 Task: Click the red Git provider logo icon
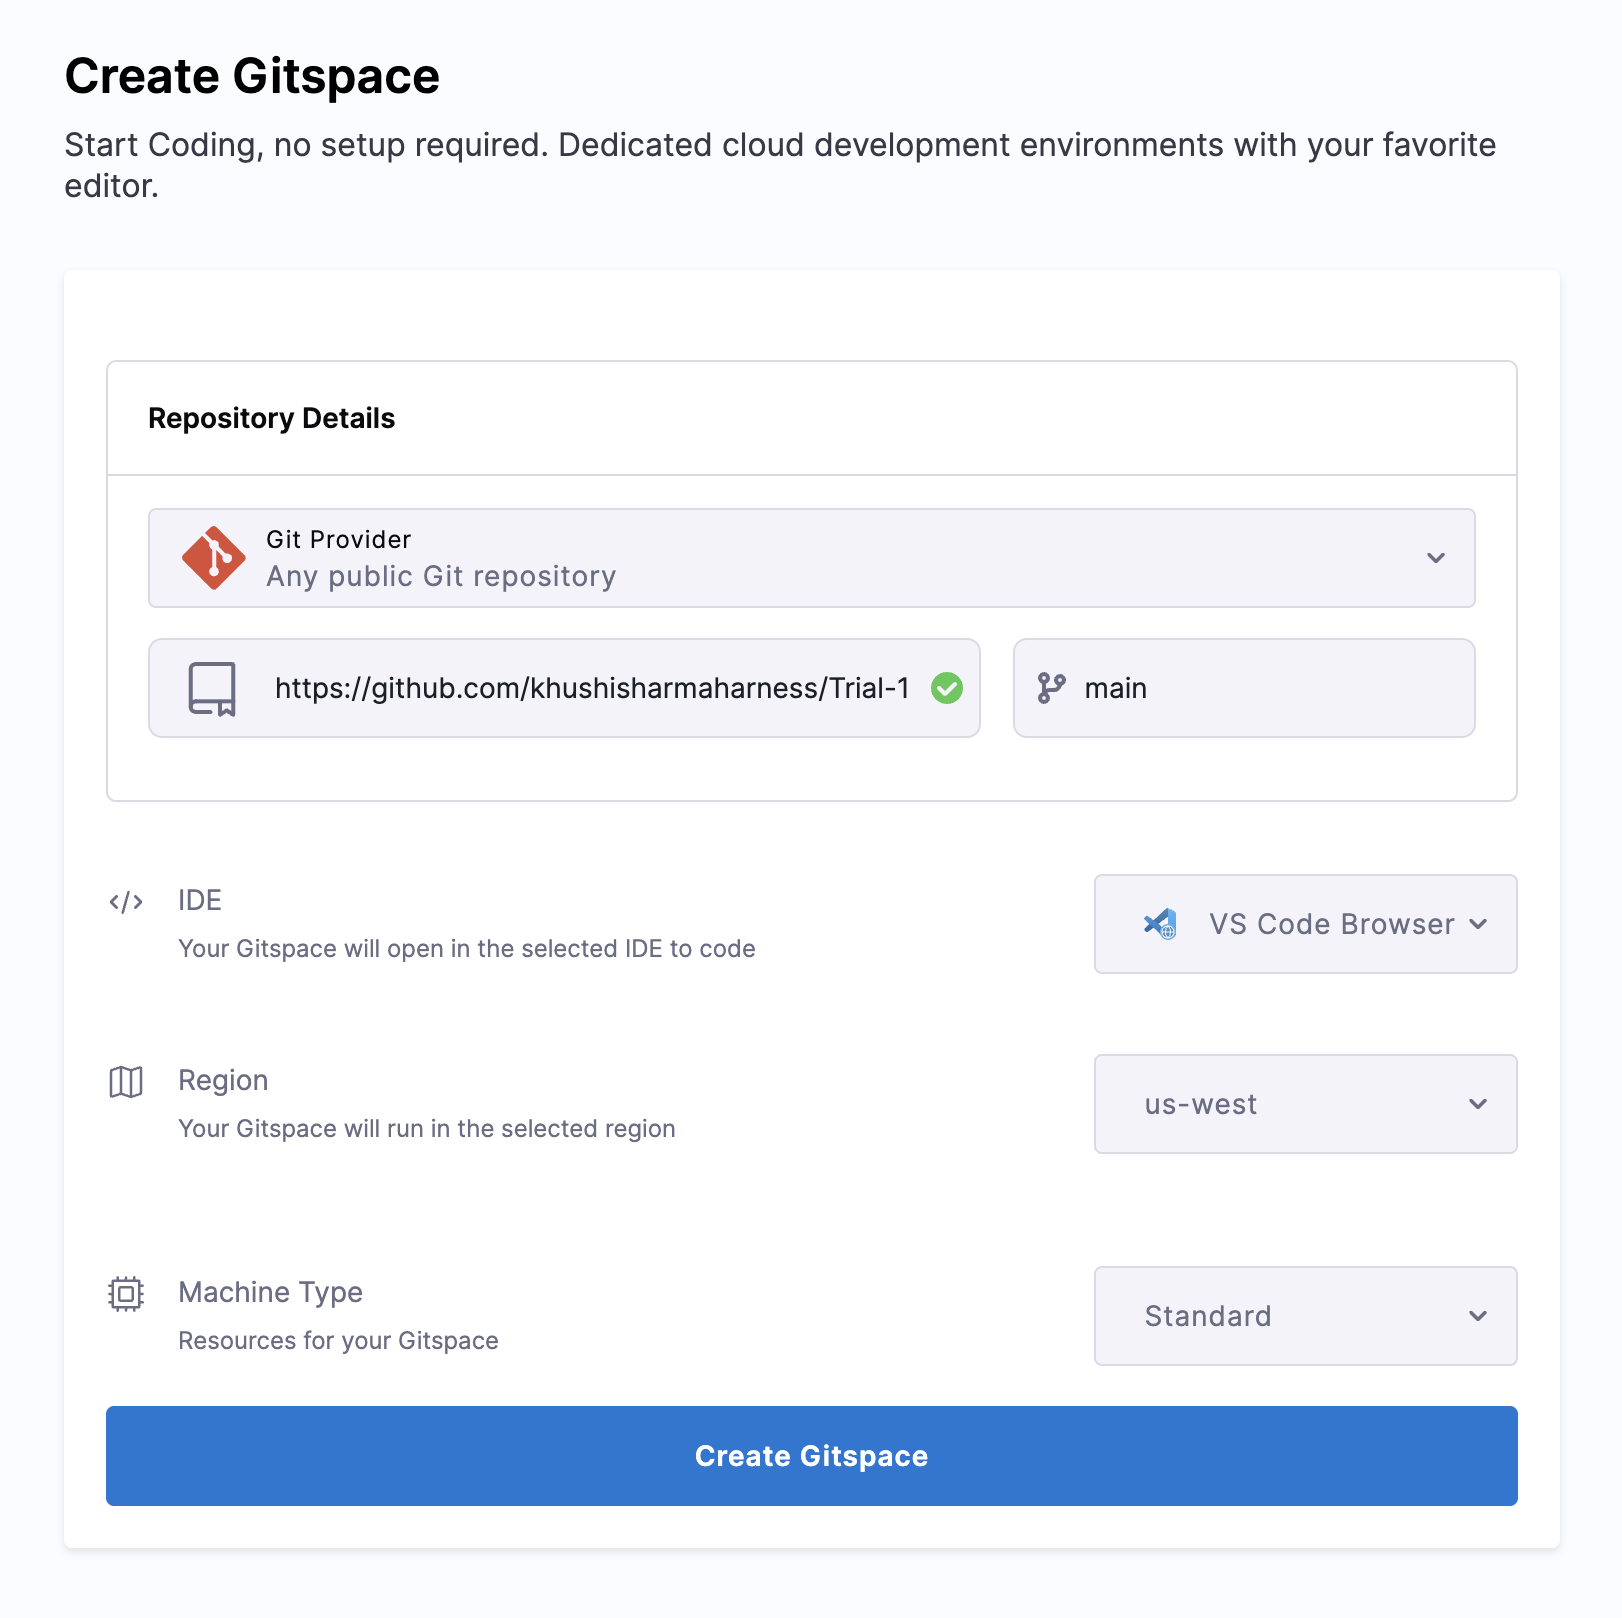pos(213,558)
